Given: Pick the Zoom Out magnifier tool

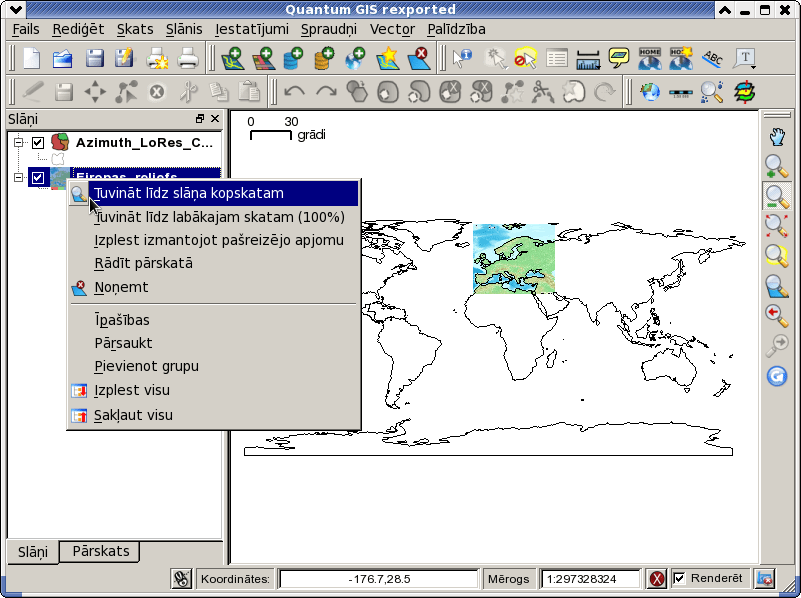Looking at the screenshot, I should [x=776, y=196].
